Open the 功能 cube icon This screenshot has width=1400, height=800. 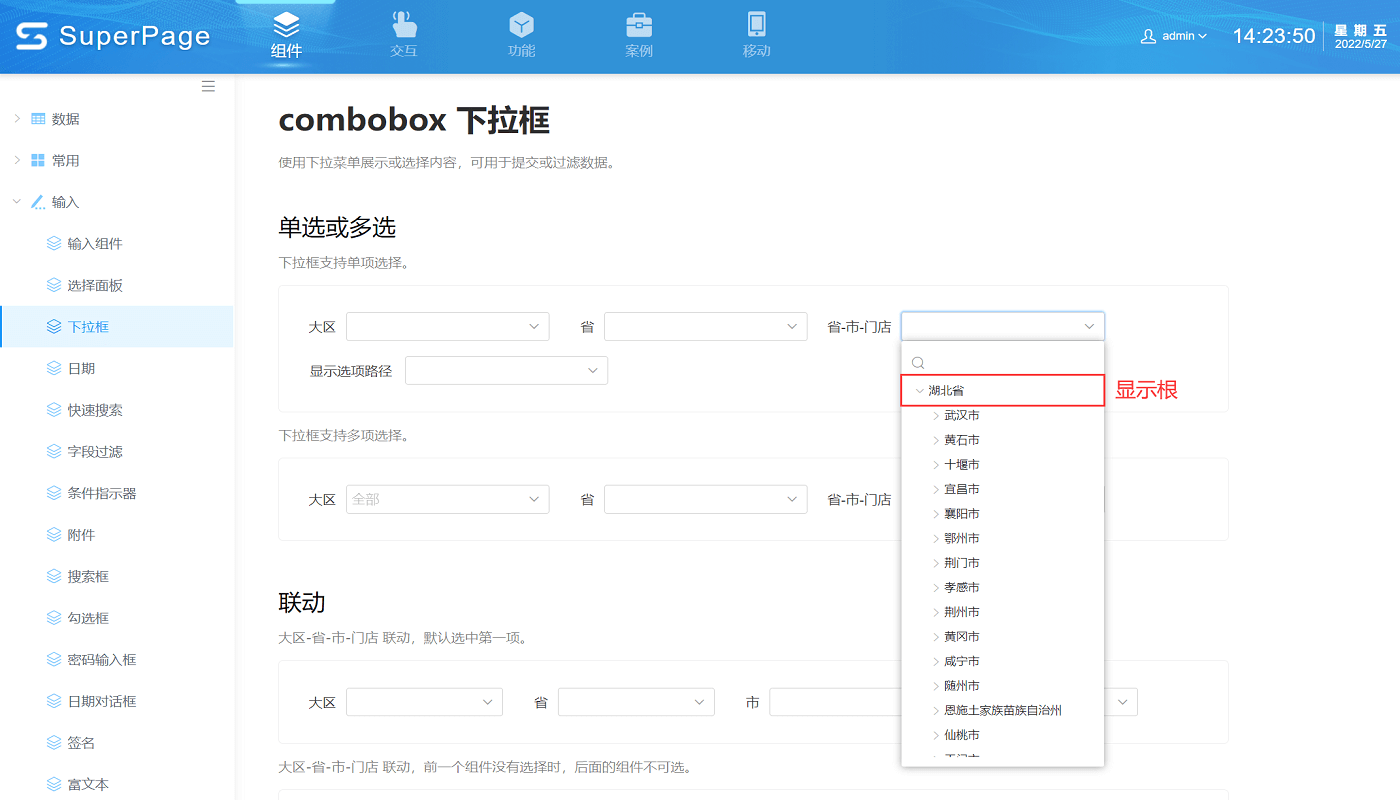[x=521, y=25]
